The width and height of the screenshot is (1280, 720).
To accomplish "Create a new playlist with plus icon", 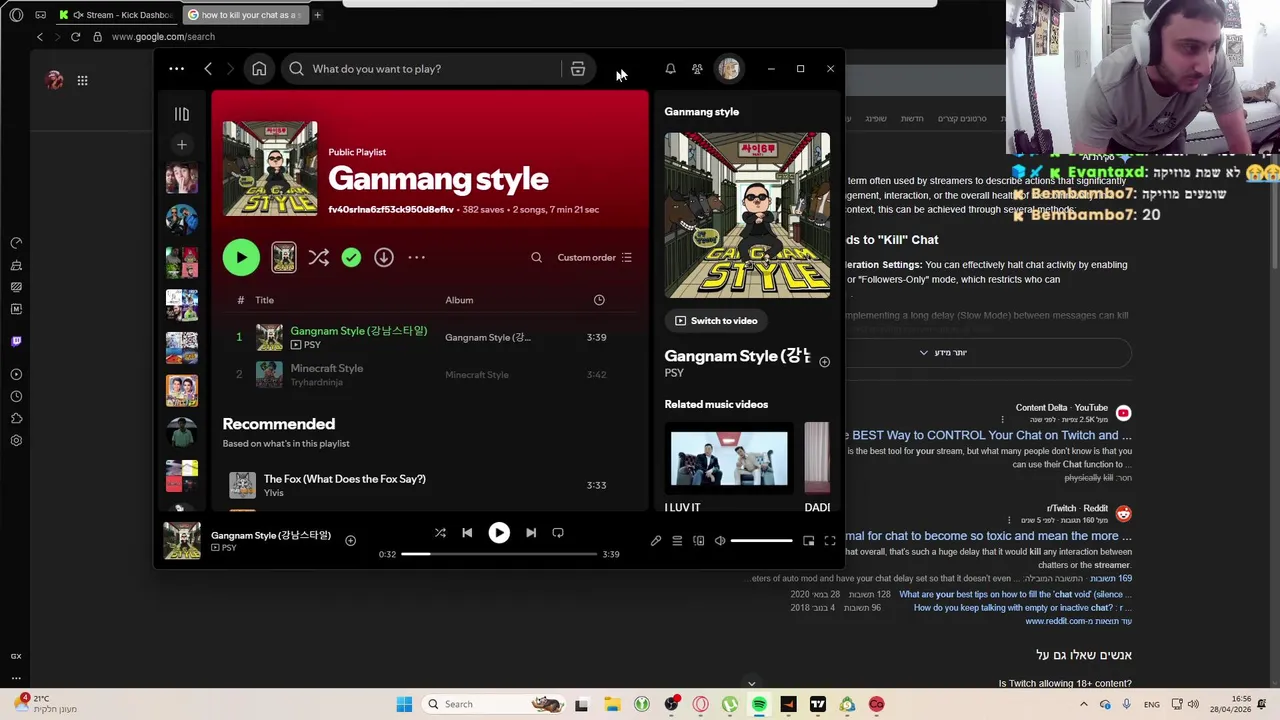I will point(181,145).
